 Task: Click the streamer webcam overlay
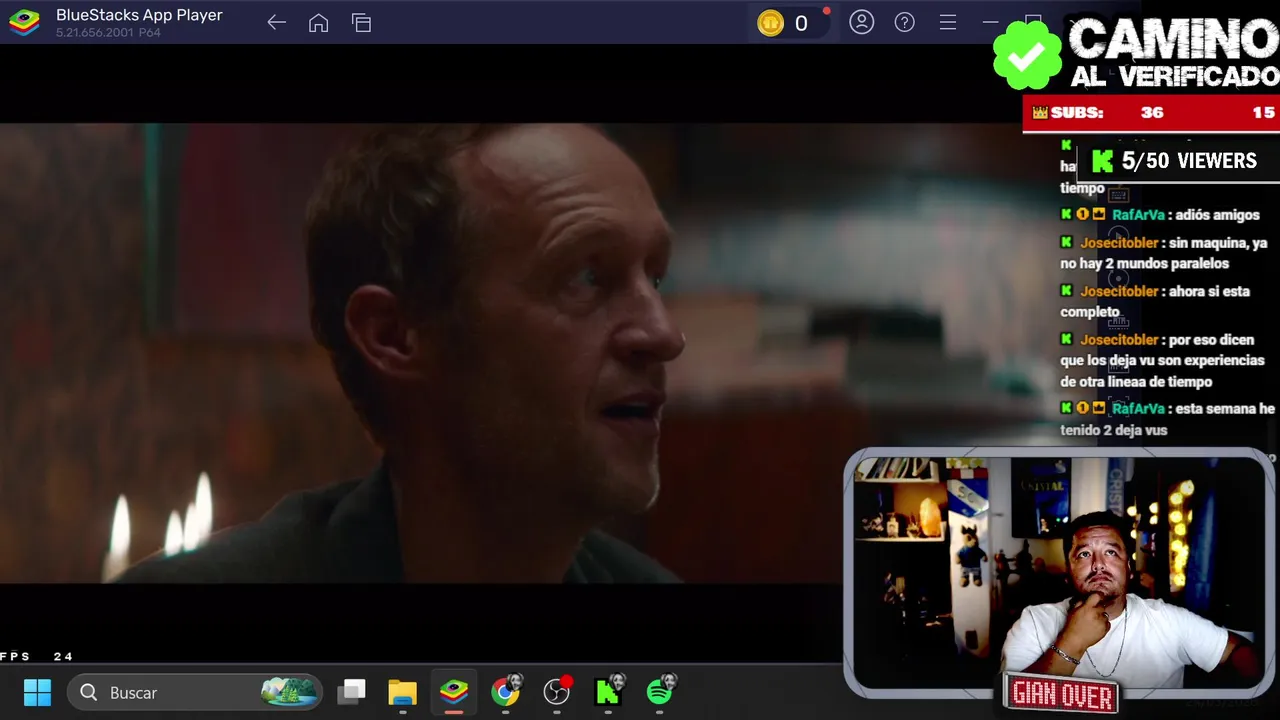click(x=1060, y=573)
